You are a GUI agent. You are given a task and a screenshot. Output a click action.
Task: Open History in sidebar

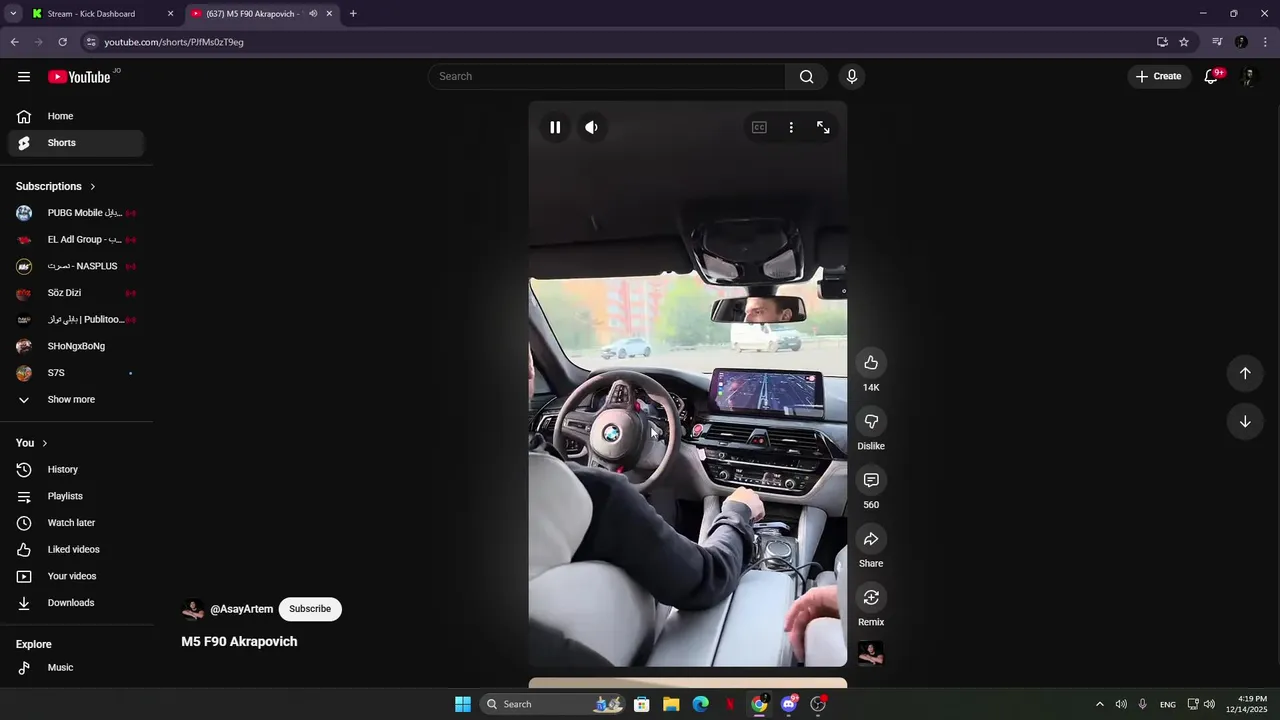click(76, 470)
